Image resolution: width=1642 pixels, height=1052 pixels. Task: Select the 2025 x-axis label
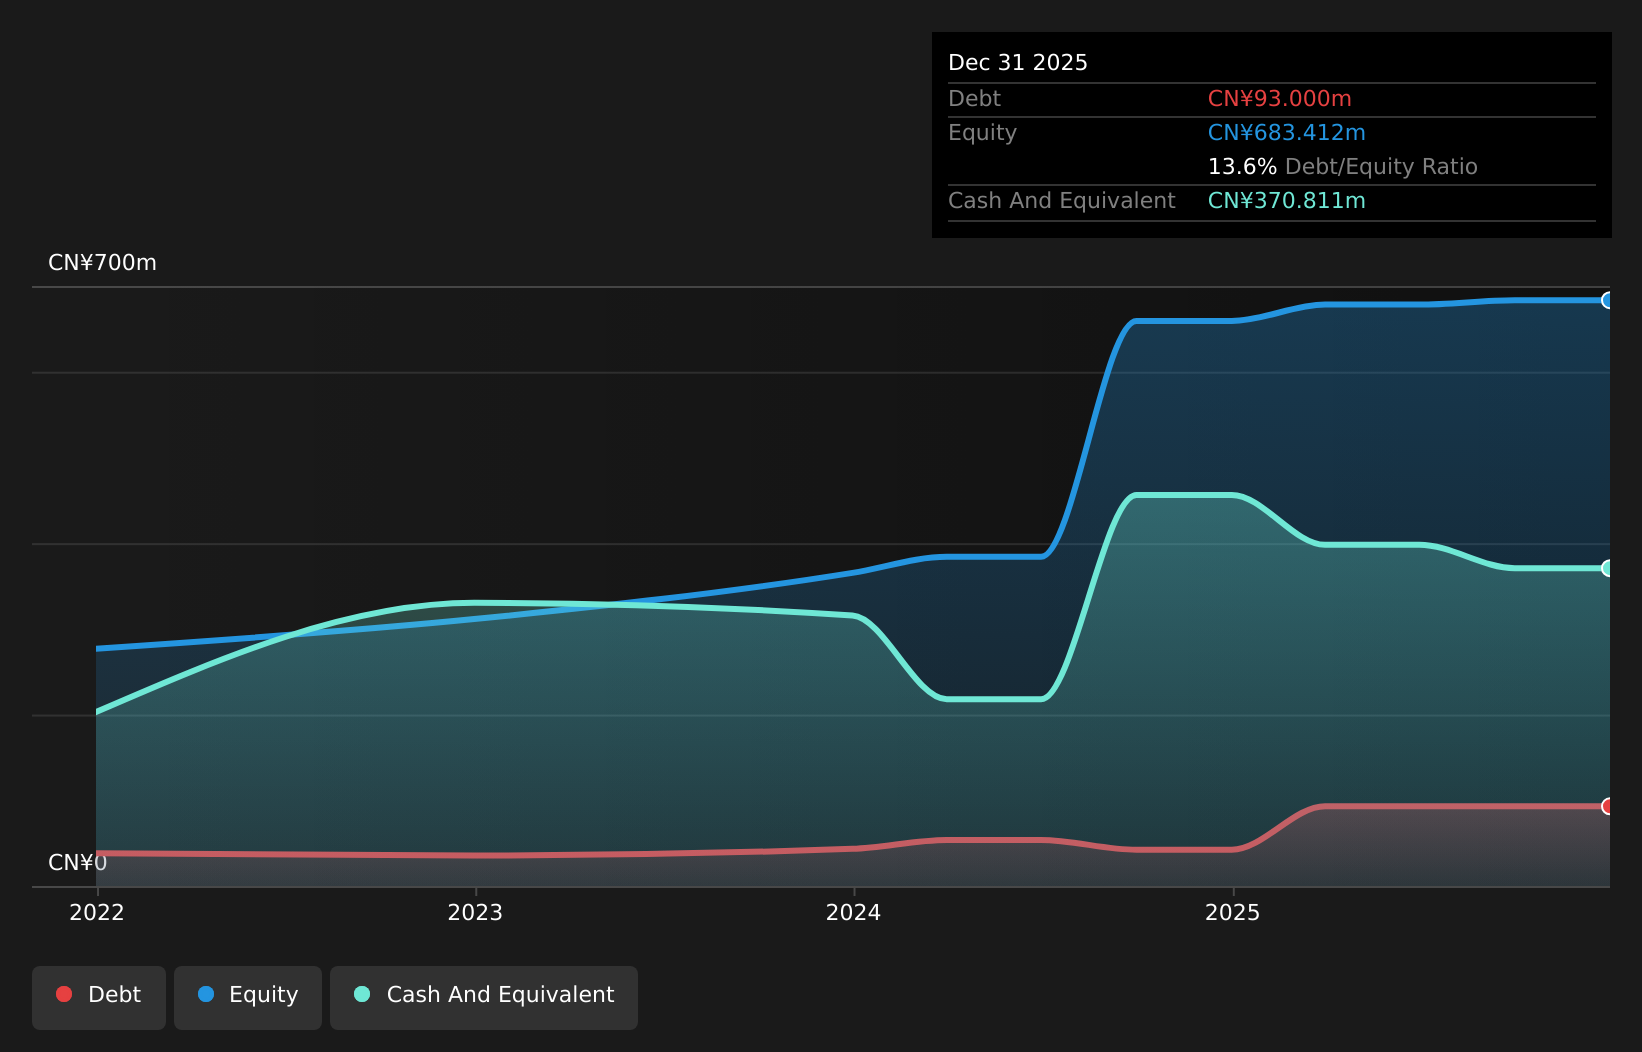click(x=1233, y=912)
